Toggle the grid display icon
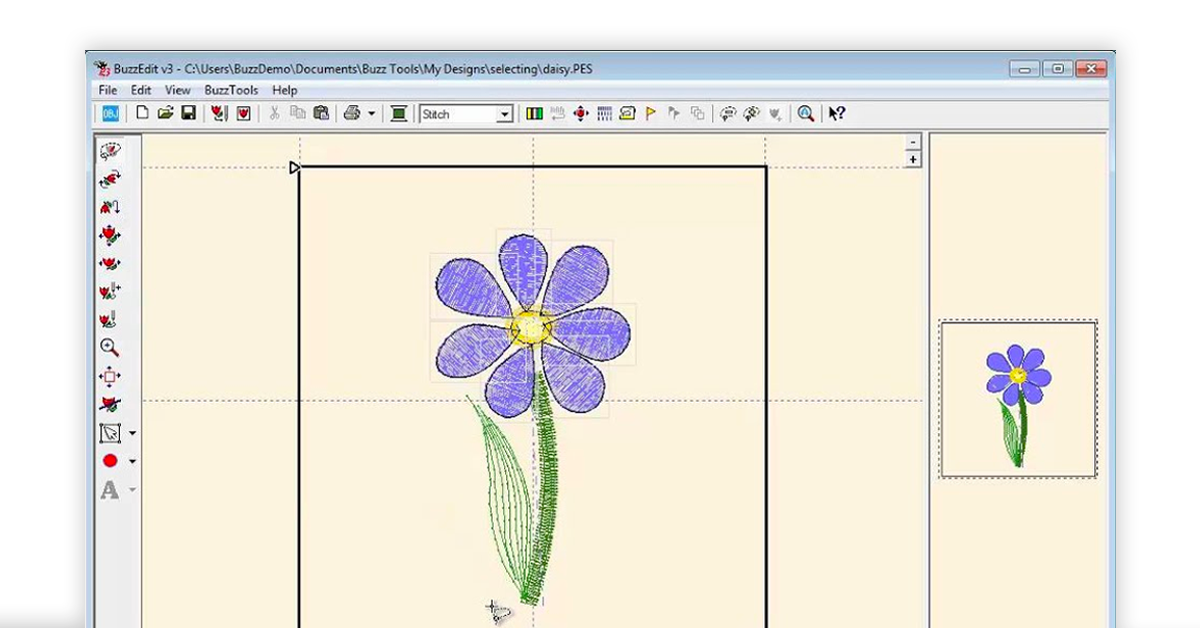 pos(604,113)
